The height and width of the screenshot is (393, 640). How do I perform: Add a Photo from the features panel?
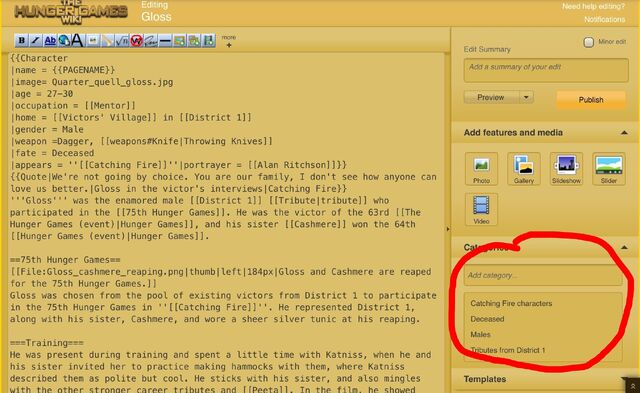[481, 169]
